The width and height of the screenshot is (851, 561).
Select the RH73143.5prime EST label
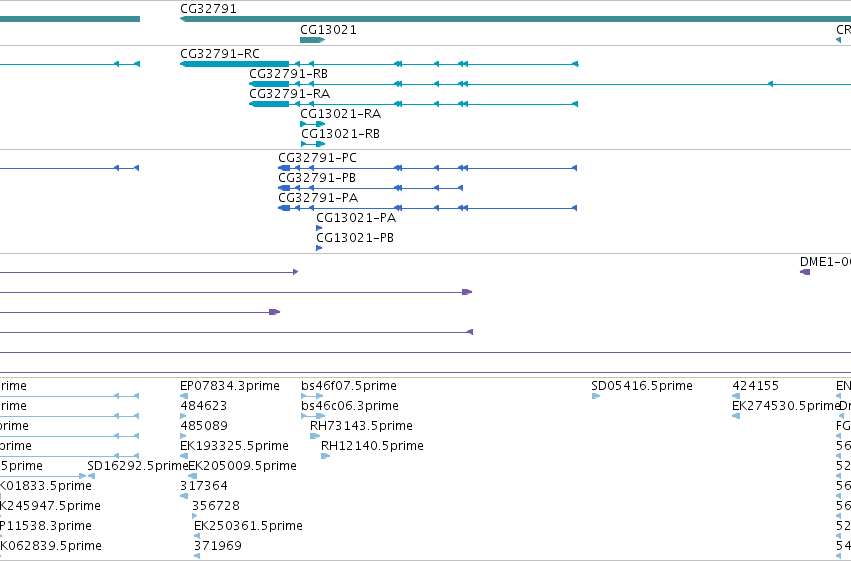pos(361,426)
